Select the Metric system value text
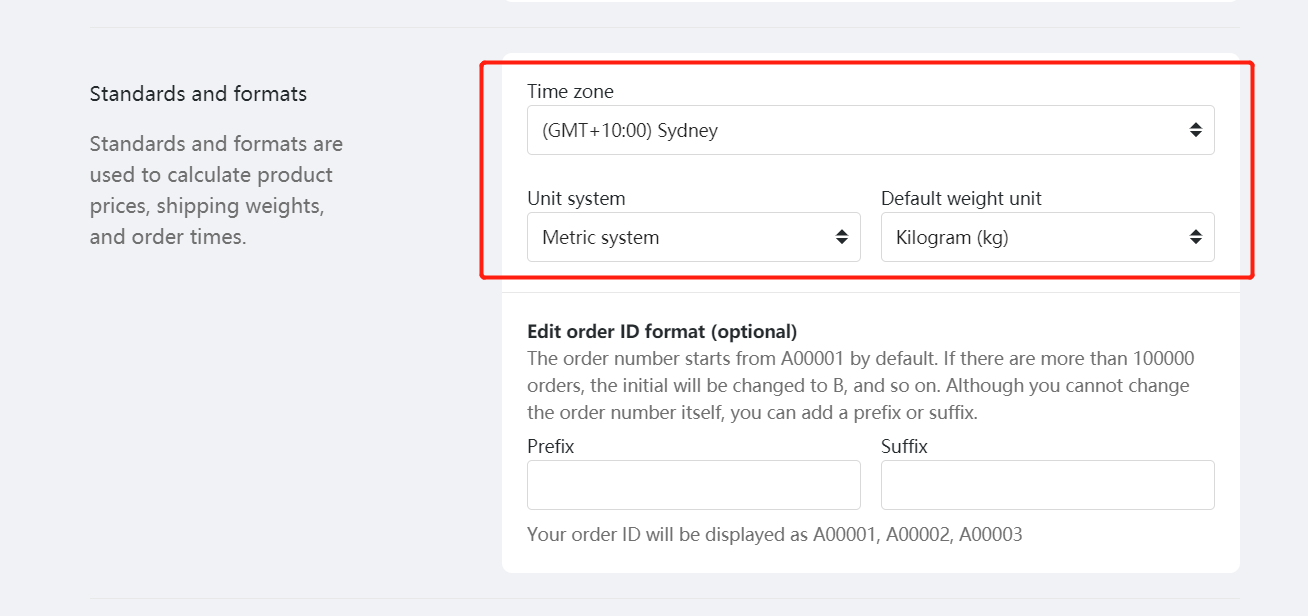The width and height of the screenshot is (1308, 616). point(600,238)
